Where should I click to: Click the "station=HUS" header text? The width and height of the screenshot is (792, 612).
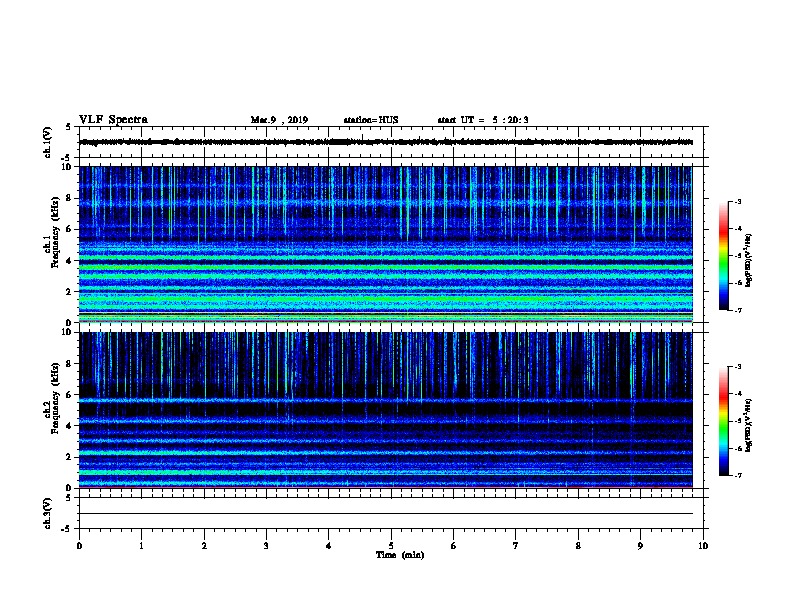tap(371, 120)
